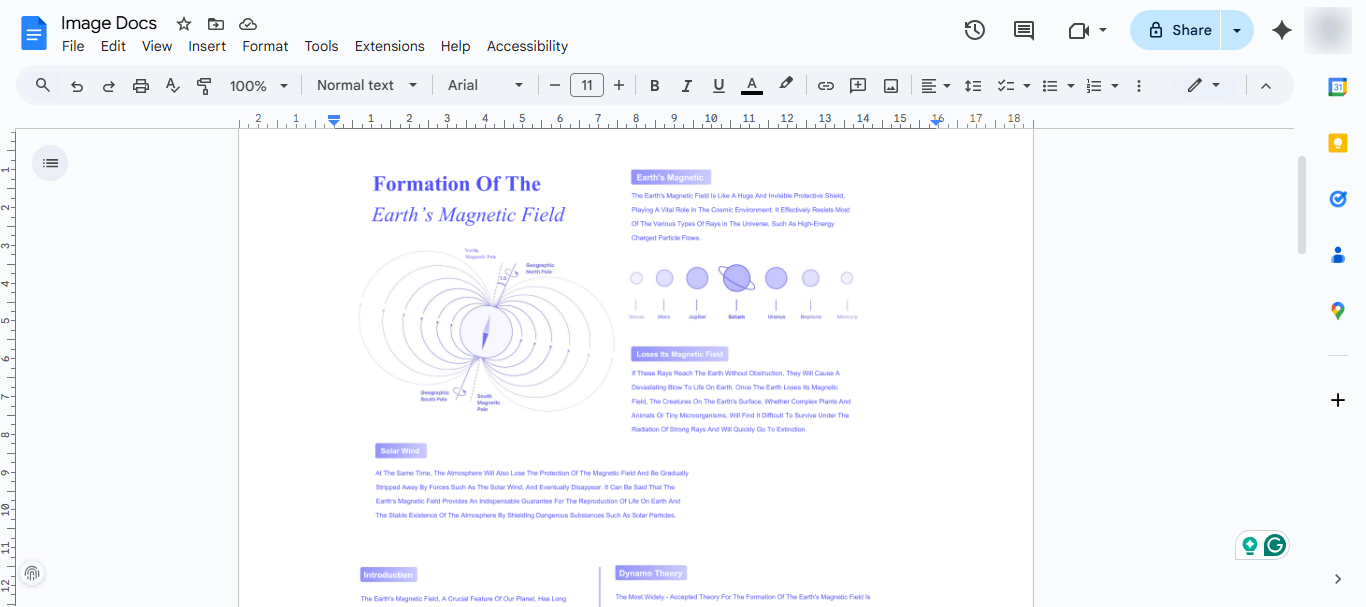Open the text alignment dropdown
This screenshot has width=1366, height=607.
(935, 86)
